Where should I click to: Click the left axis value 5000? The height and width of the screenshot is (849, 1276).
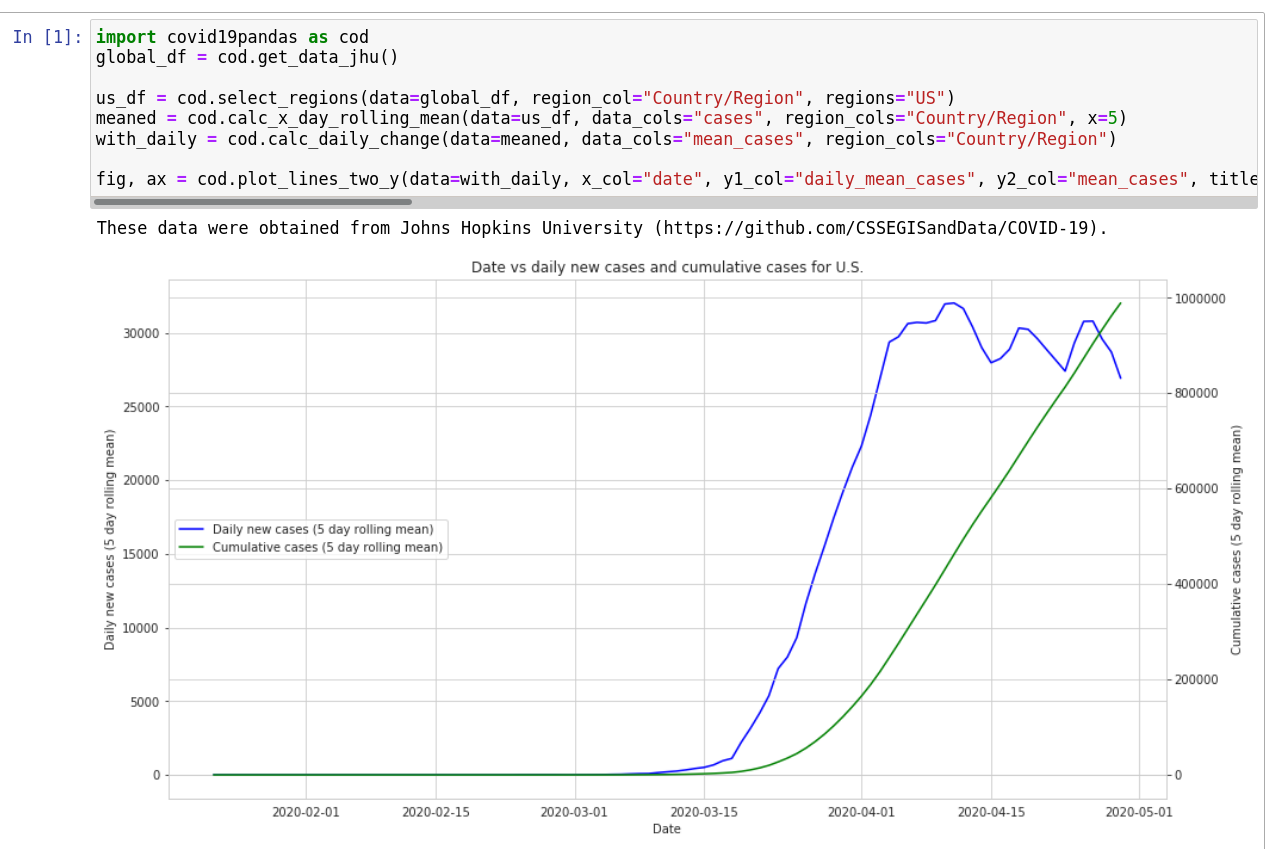pyautogui.click(x=145, y=701)
